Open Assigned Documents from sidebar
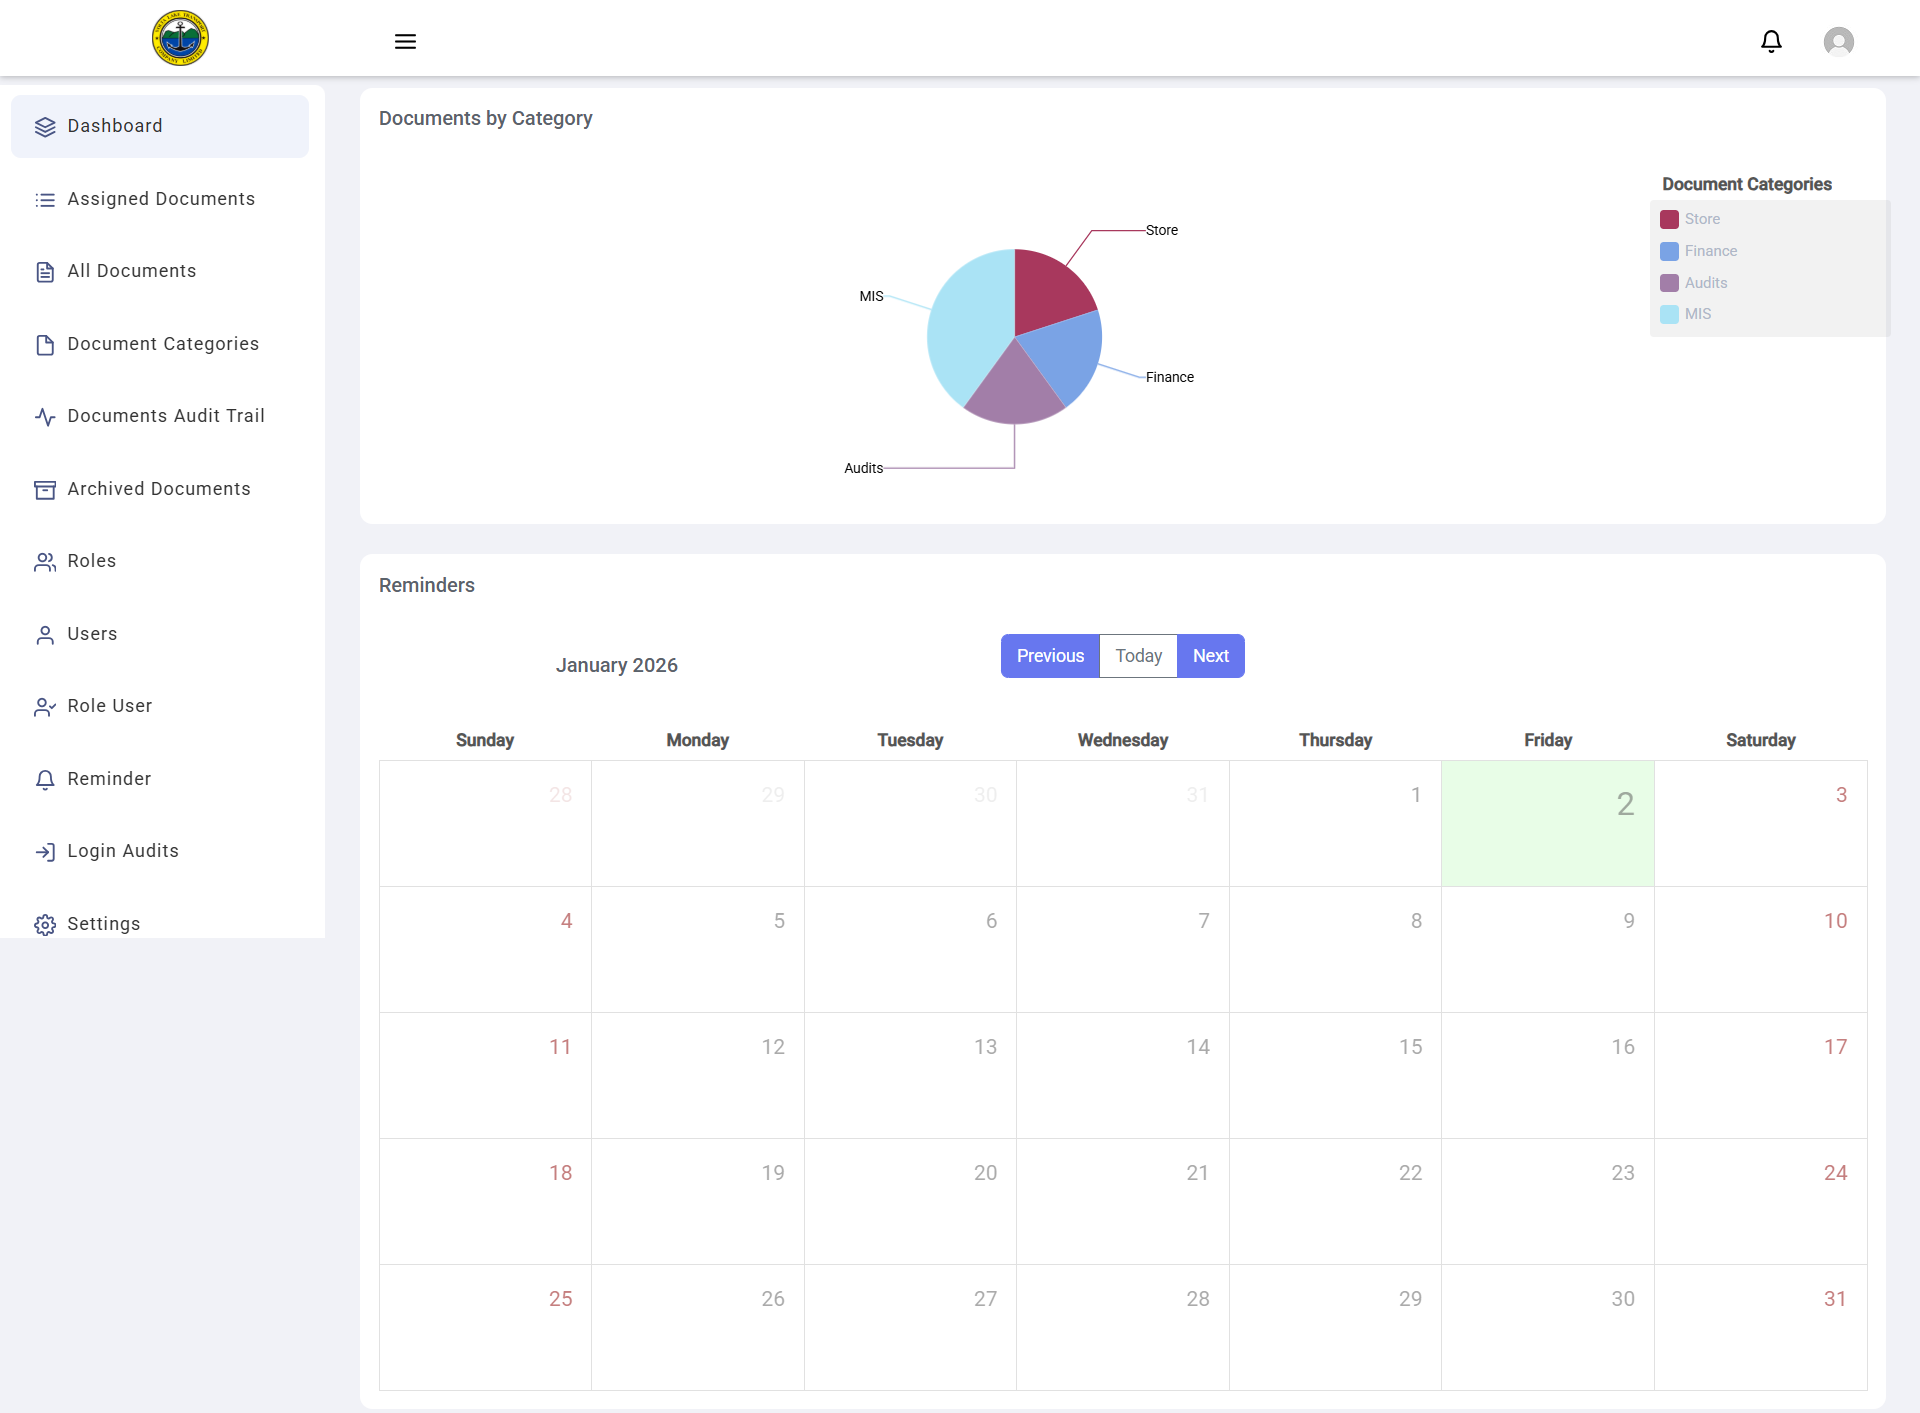 (x=161, y=199)
